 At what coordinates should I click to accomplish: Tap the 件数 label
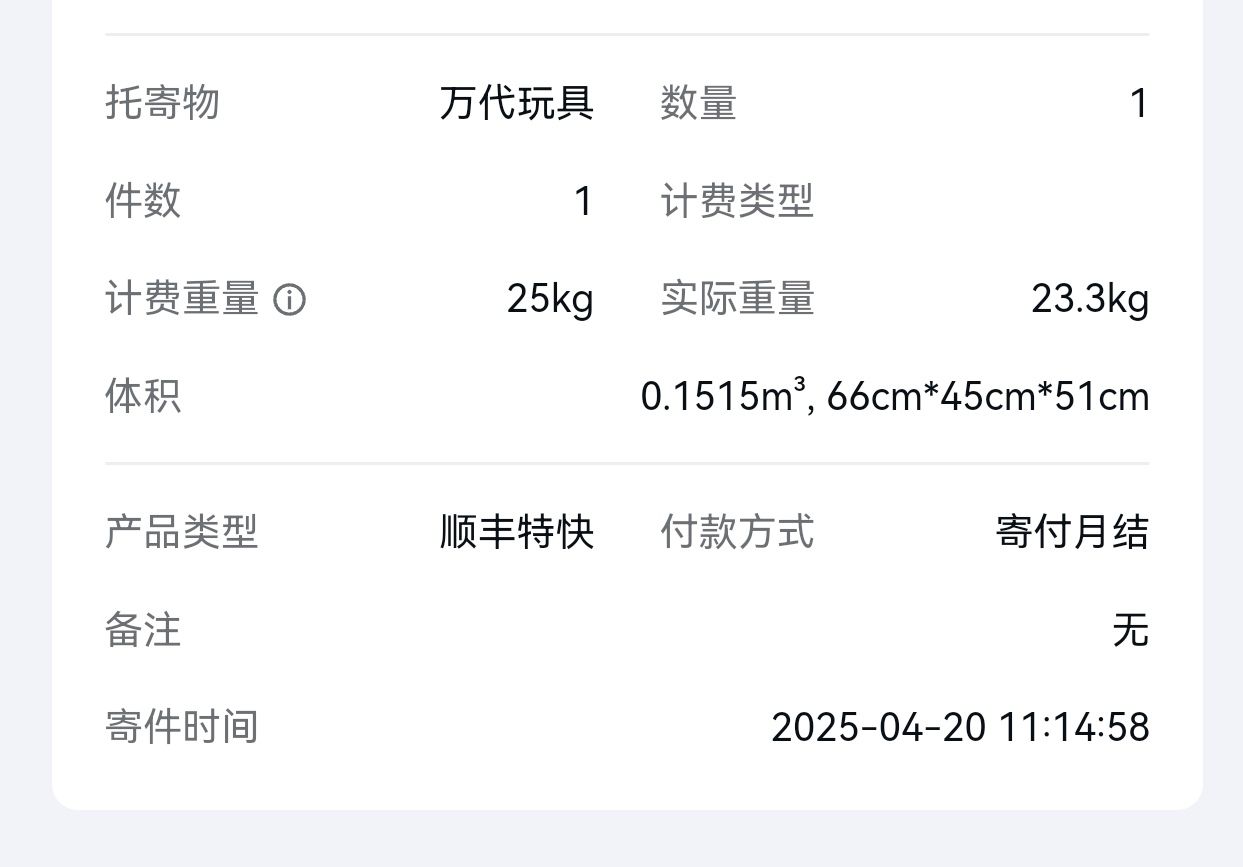143,201
